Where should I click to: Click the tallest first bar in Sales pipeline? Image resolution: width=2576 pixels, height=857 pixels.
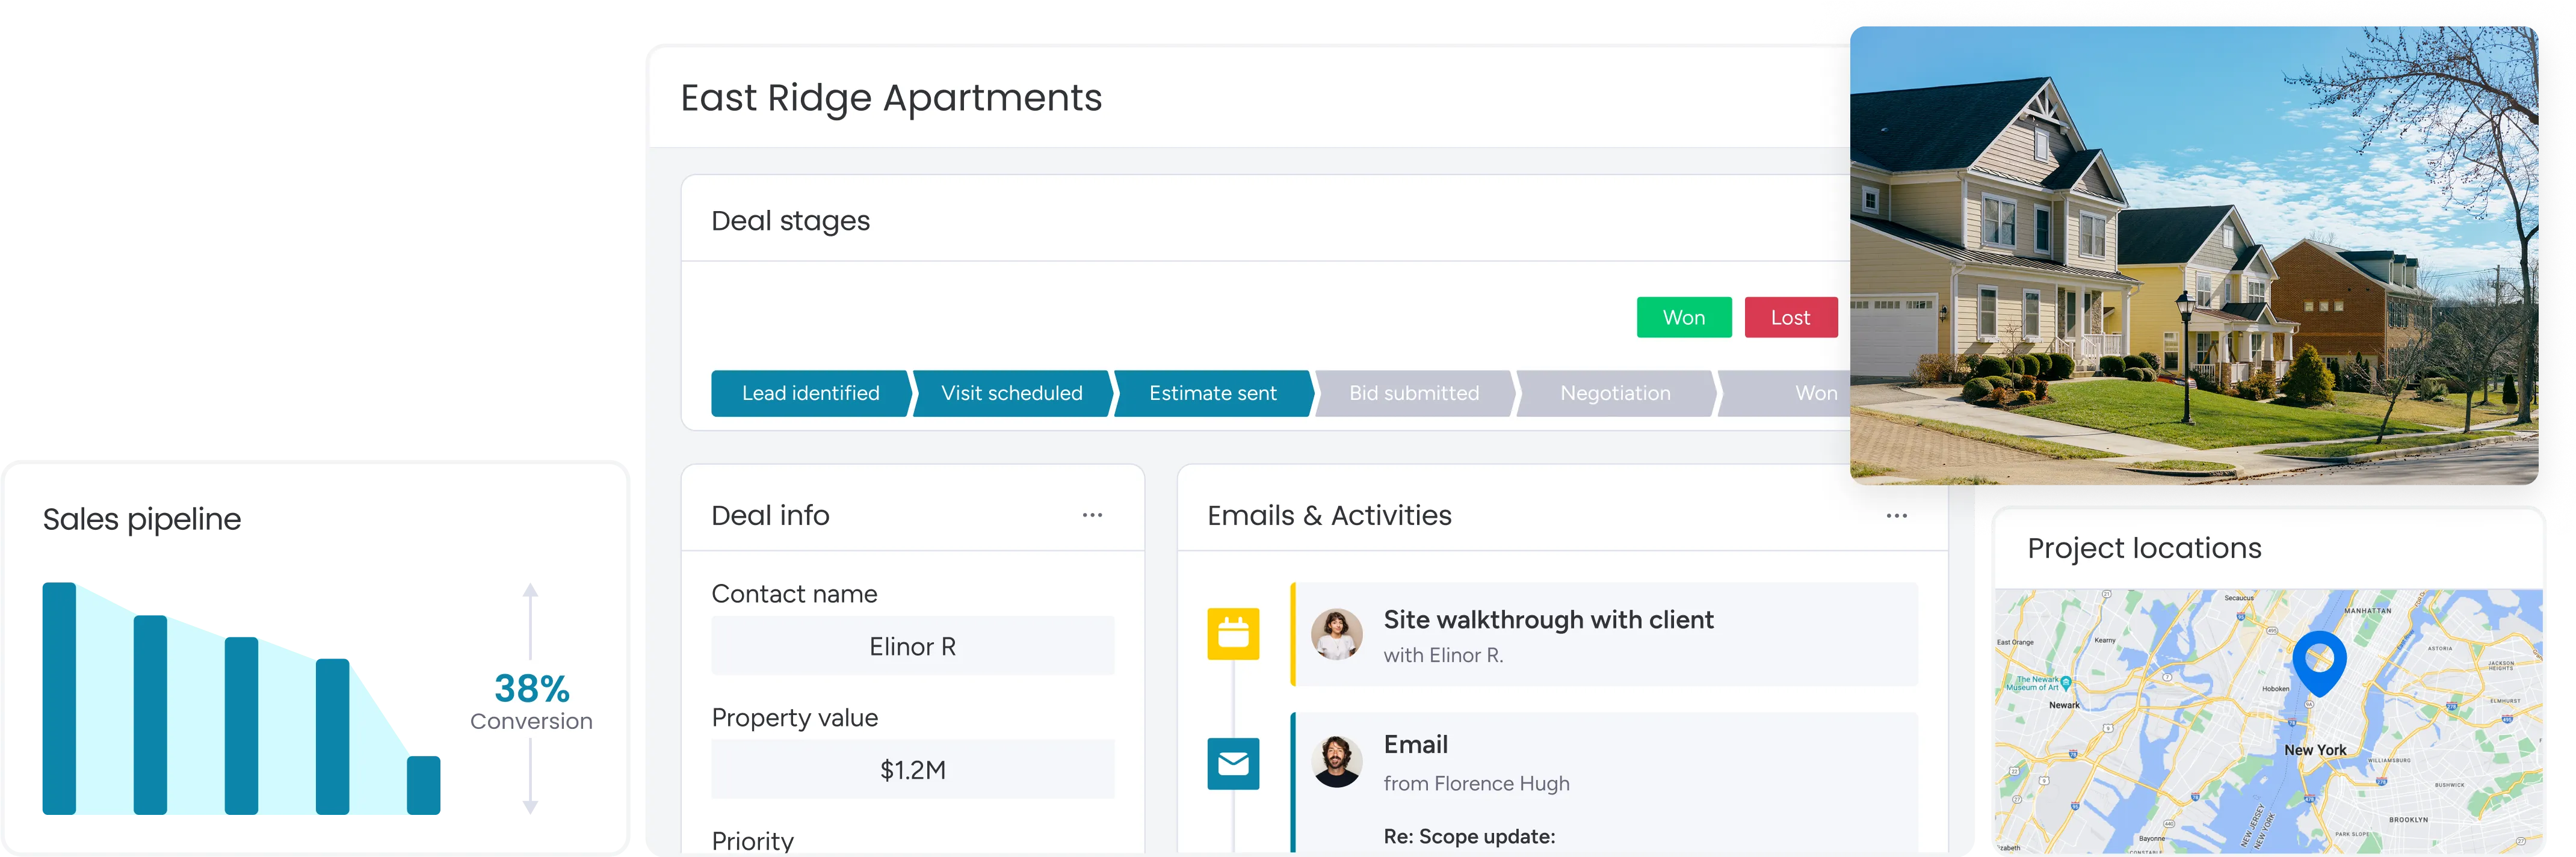pyautogui.click(x=59, y=698)
